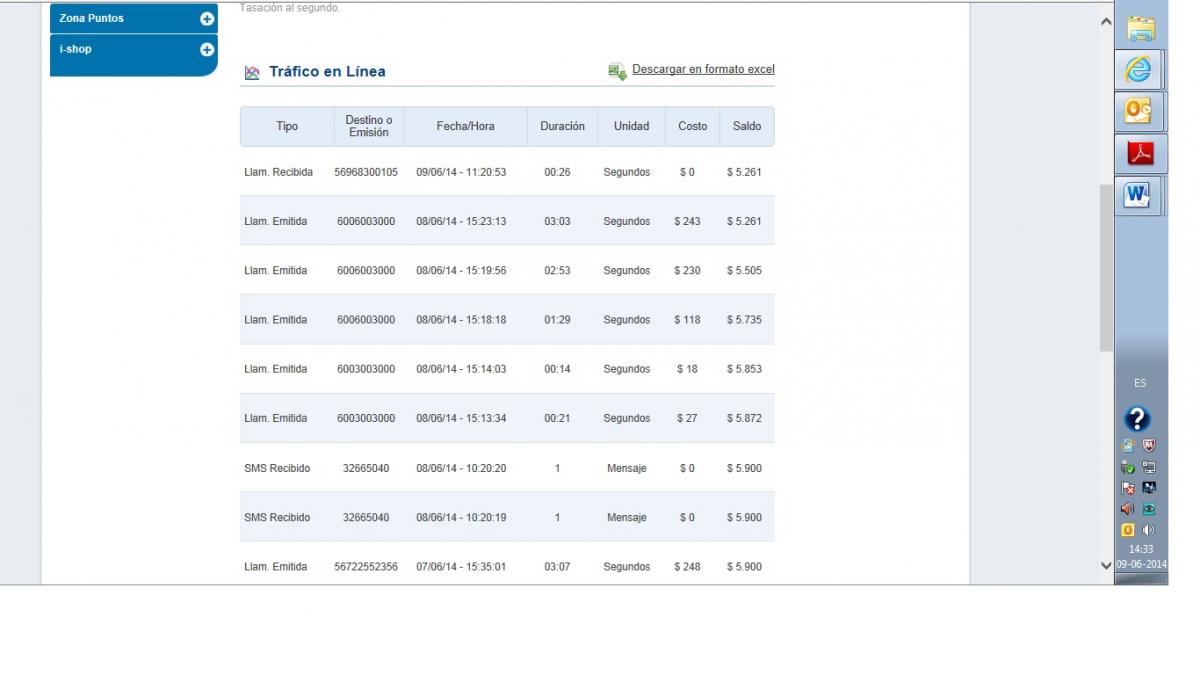Screen dimensions: 1200x675
Task: Click the safely remove hardware tray icon
Action: click(x=1128, y=467)
